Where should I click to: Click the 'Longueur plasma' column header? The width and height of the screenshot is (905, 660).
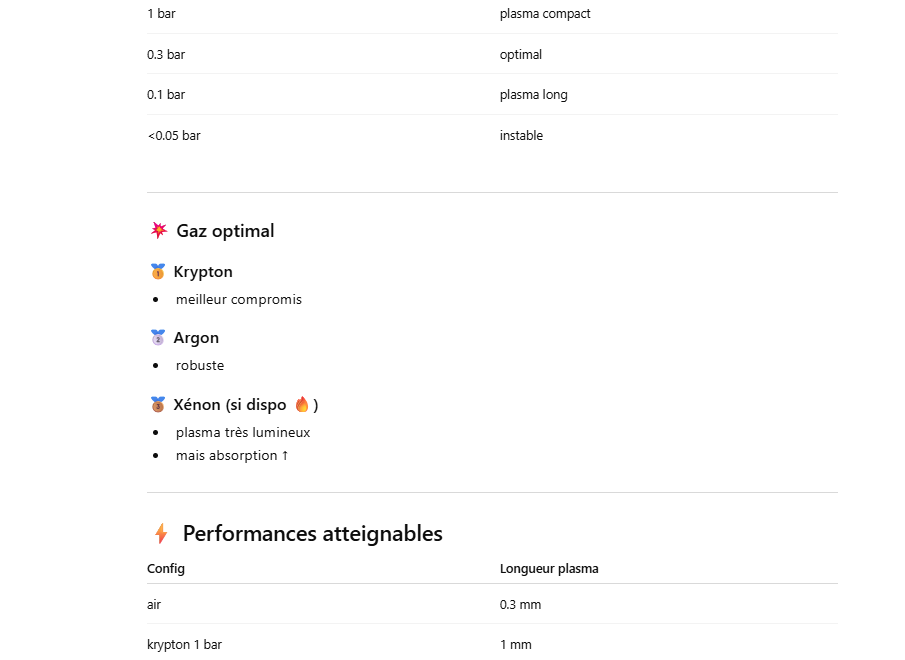point(549,569)
